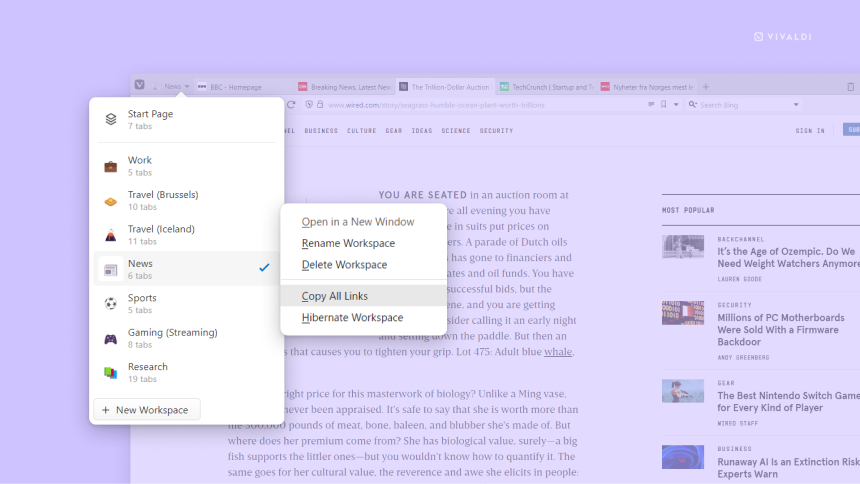
Task: Open the Age of Ozempic article
Action: pyautogui.click(x=788, y=257)
